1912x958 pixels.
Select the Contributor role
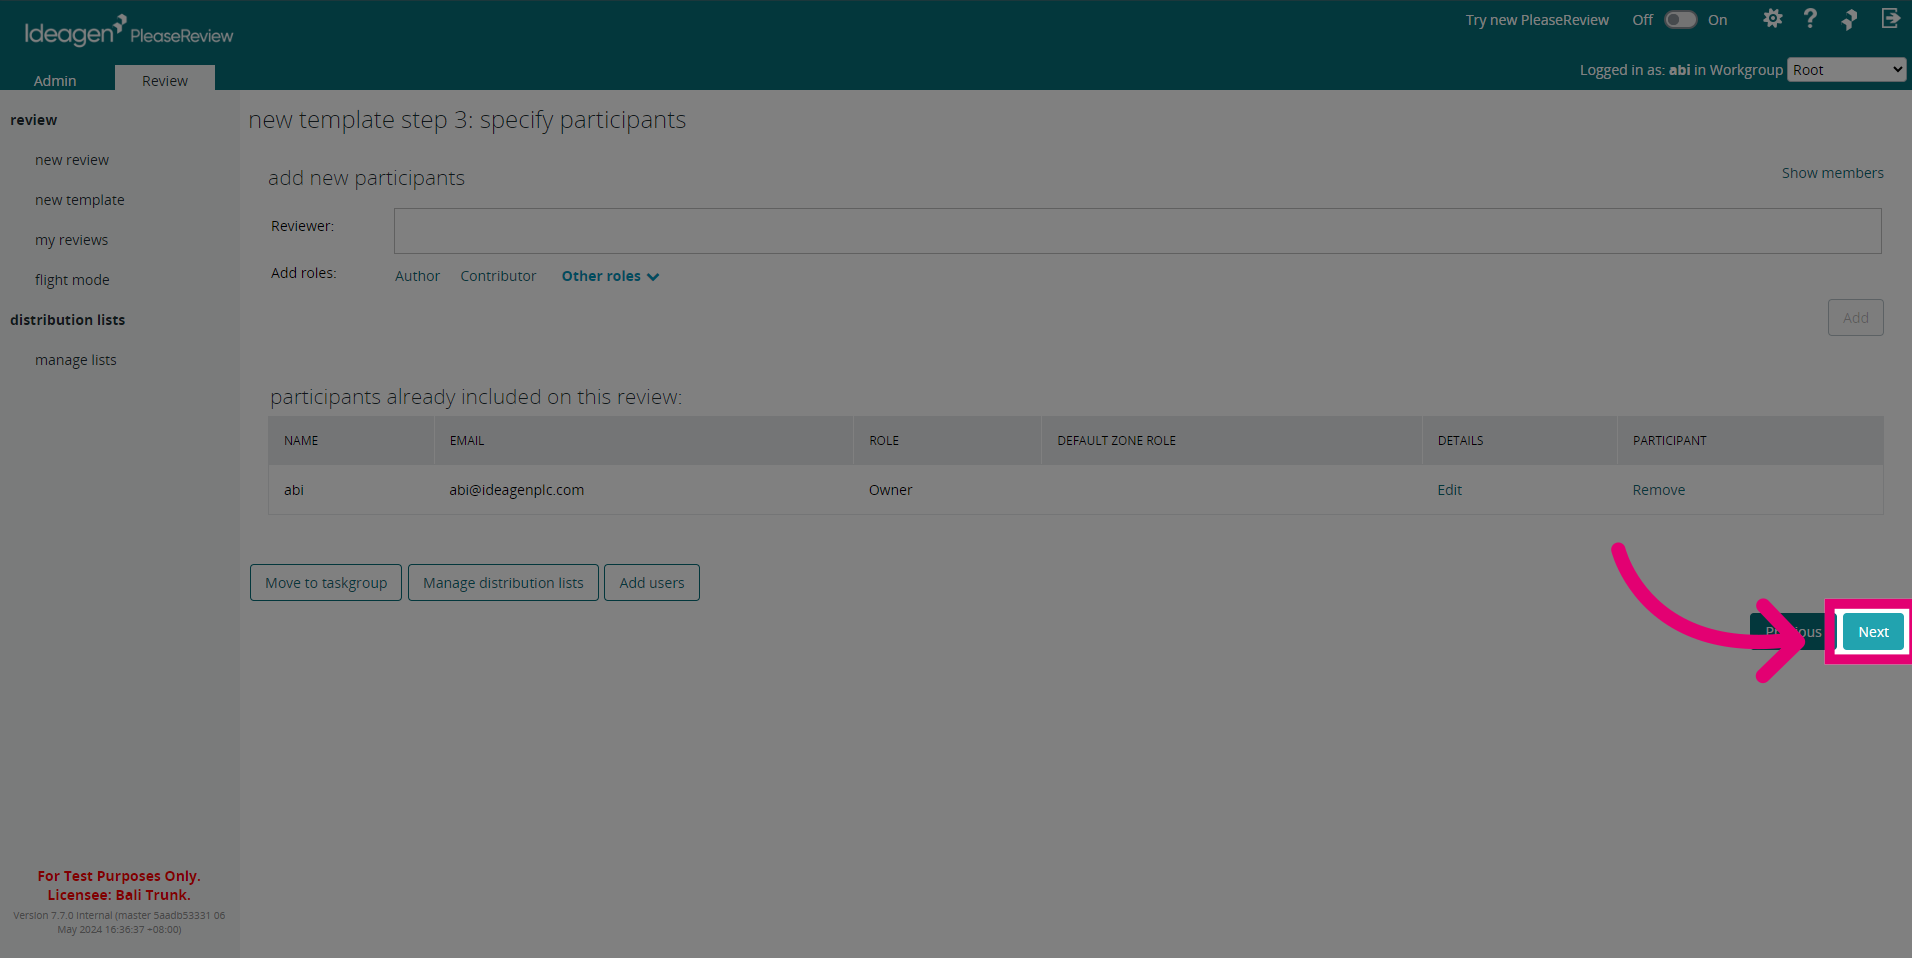498,276
